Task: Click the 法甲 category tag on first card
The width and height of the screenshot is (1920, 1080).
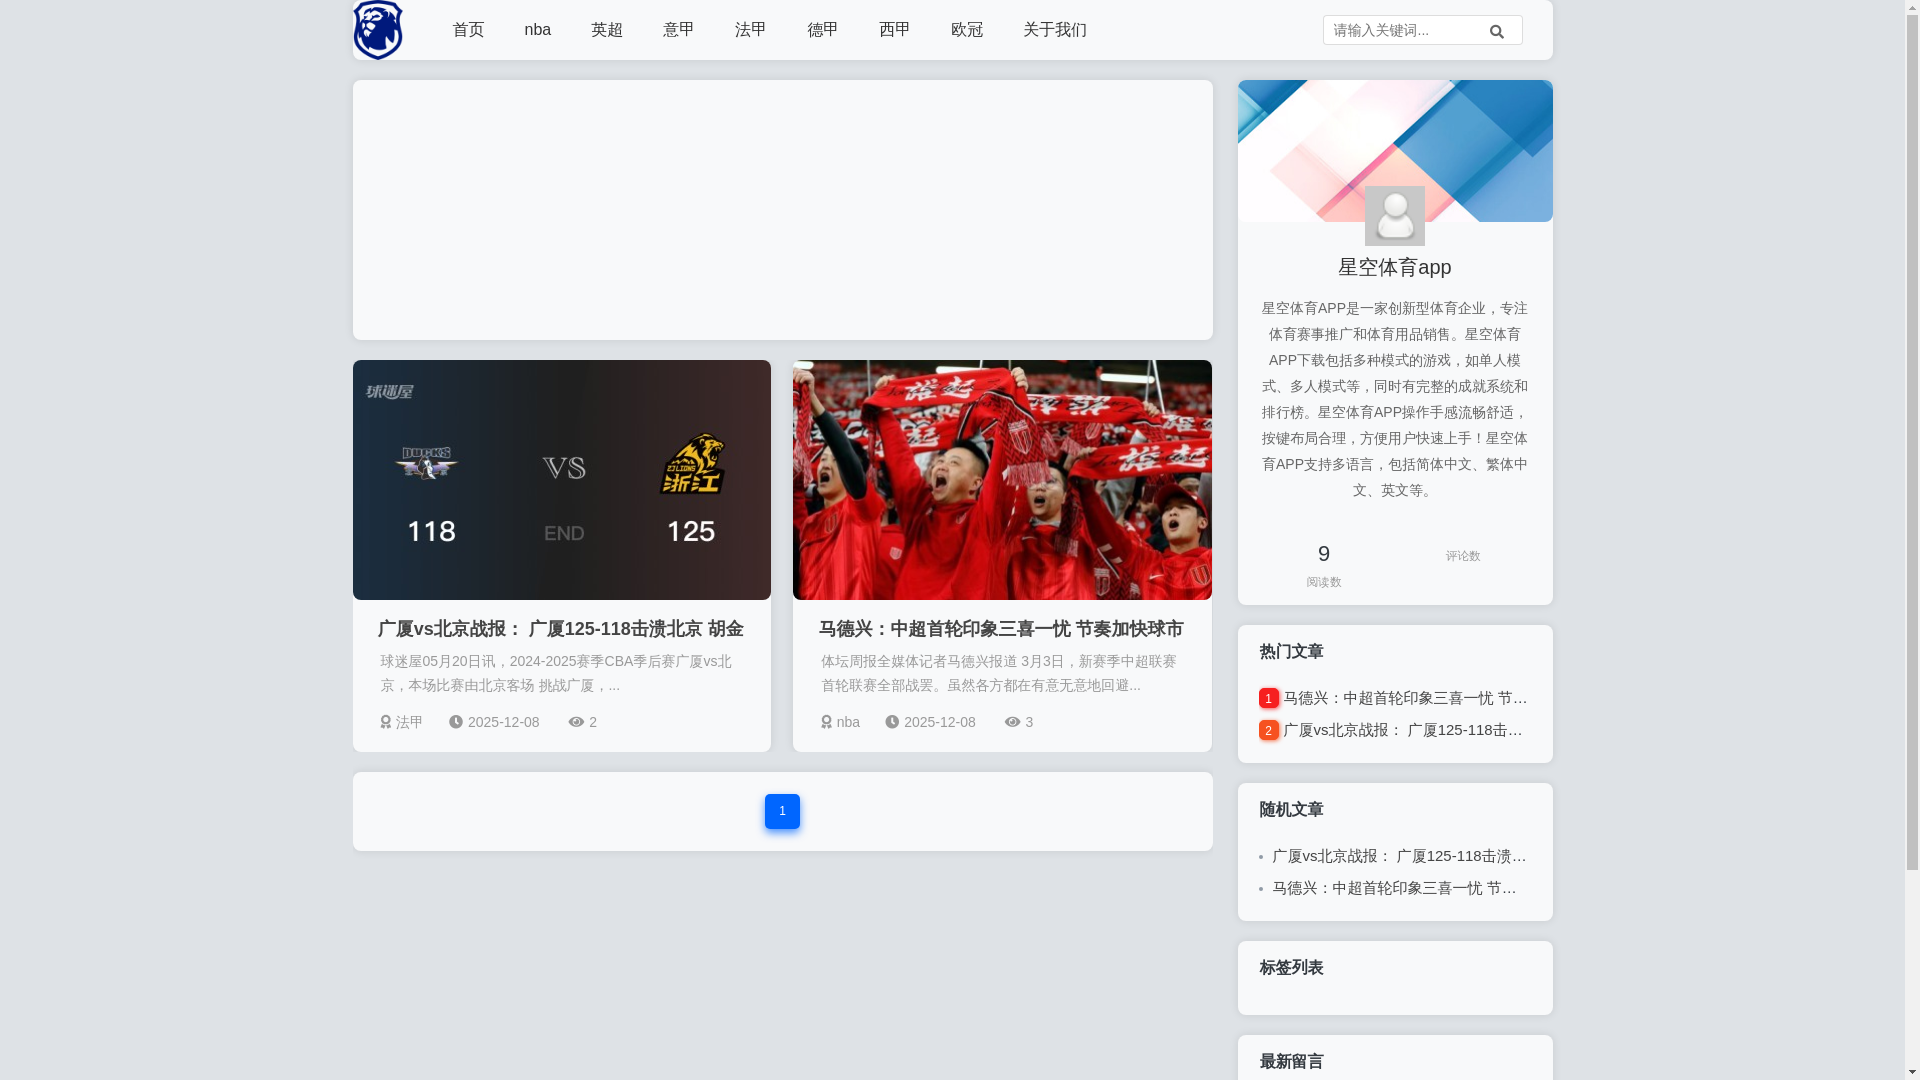Action: click(409, 722)
